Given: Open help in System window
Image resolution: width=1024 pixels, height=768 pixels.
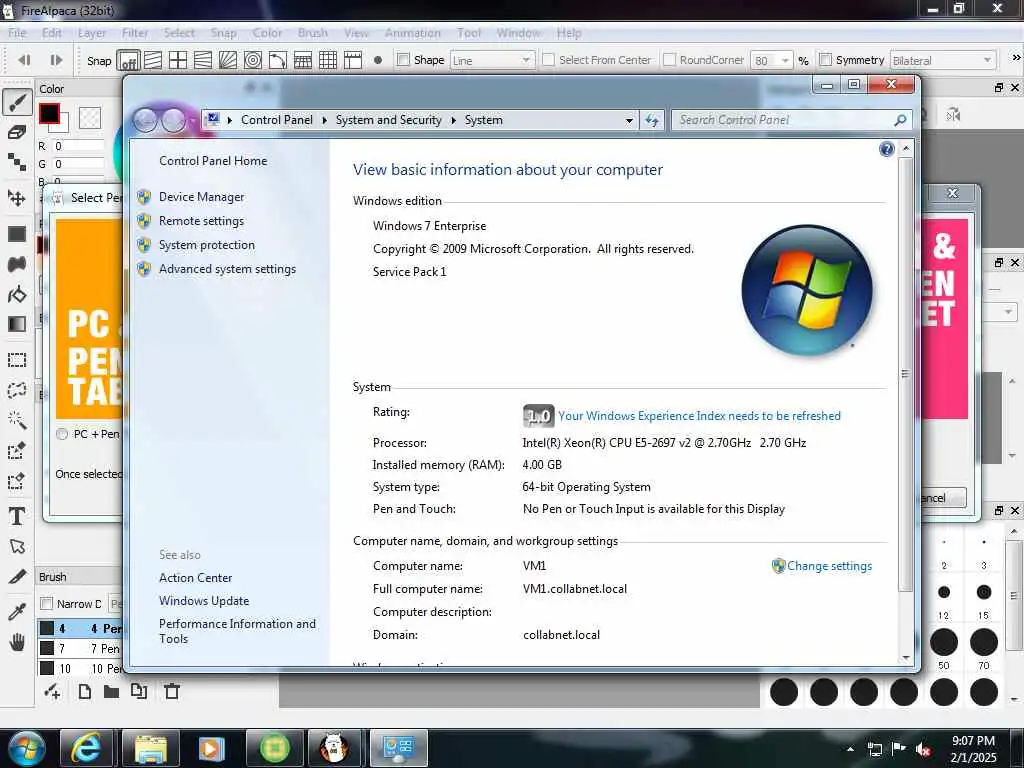Looking at the screenshot, I should tap(886, 150).
